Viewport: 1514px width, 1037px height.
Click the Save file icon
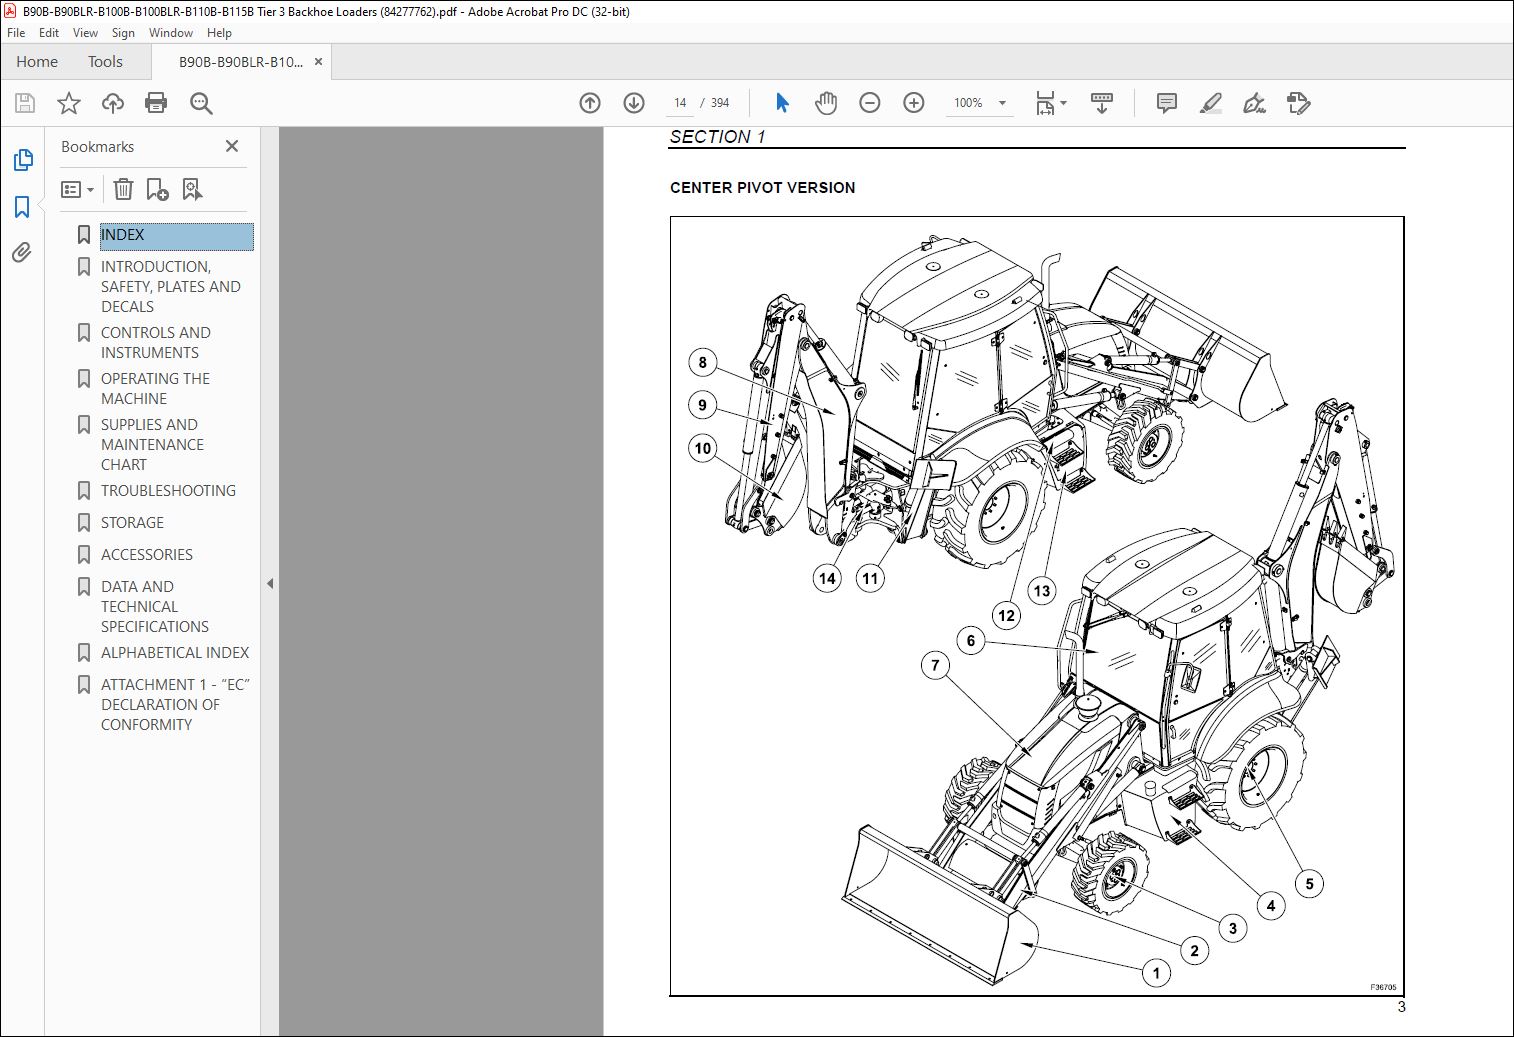pos(25,103)
